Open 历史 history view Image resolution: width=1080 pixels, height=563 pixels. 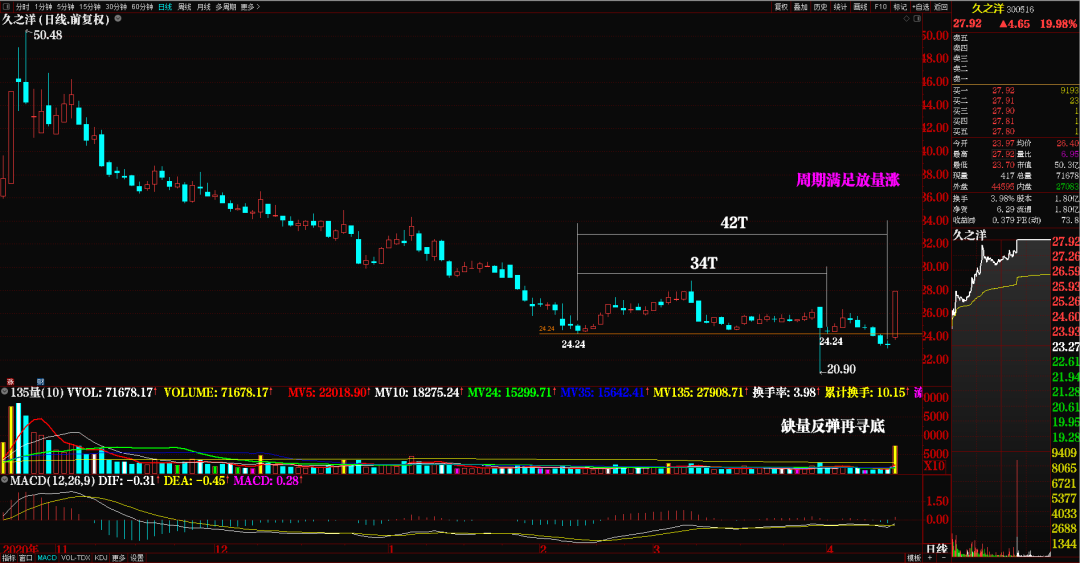tap(820, 7)
